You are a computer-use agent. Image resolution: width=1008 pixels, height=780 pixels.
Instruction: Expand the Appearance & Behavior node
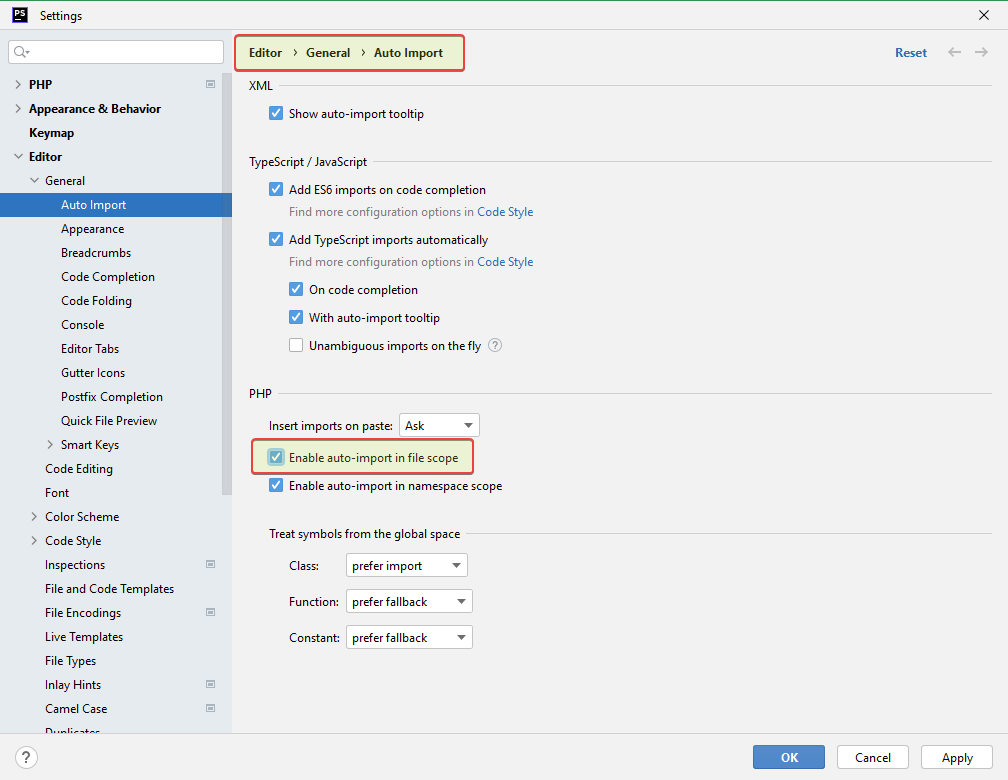[18, 109]
